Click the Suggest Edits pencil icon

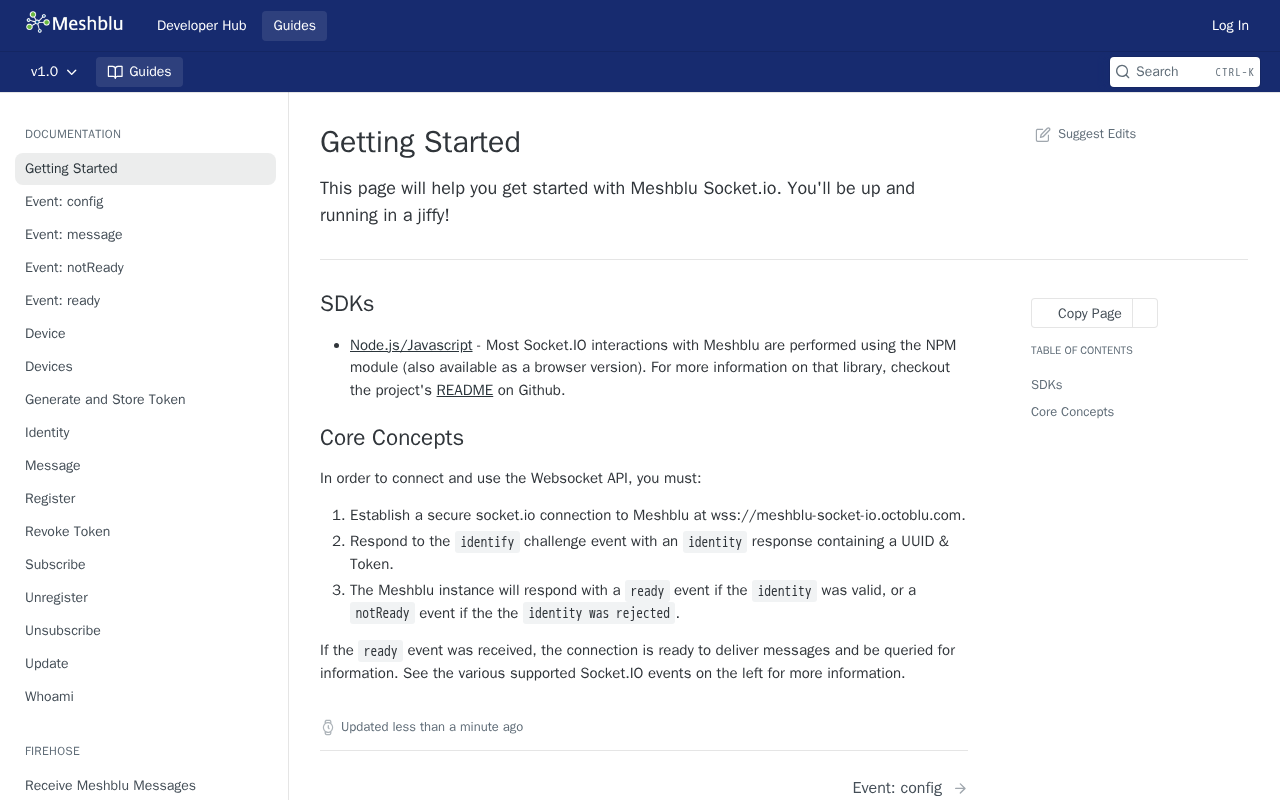pos(1043,134)
